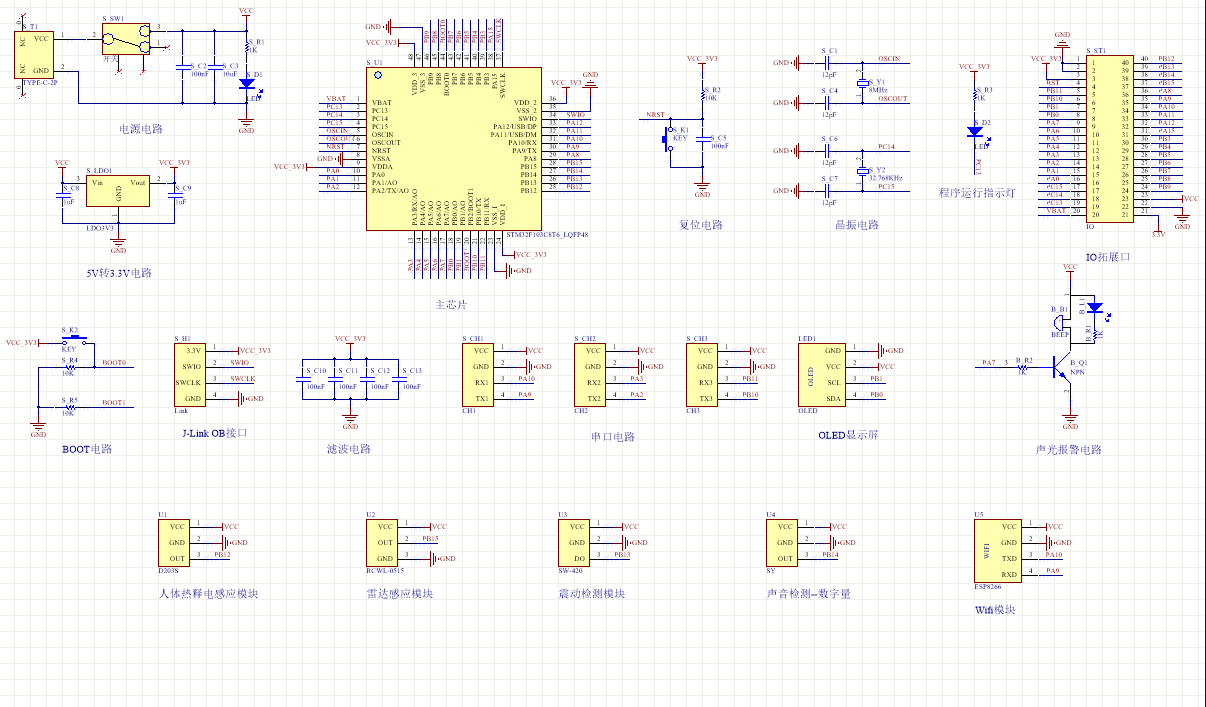Select the S_C7 12pF capacitor symbol
Viewport: 1206px width, 707px height.
[x=829, y=190]
